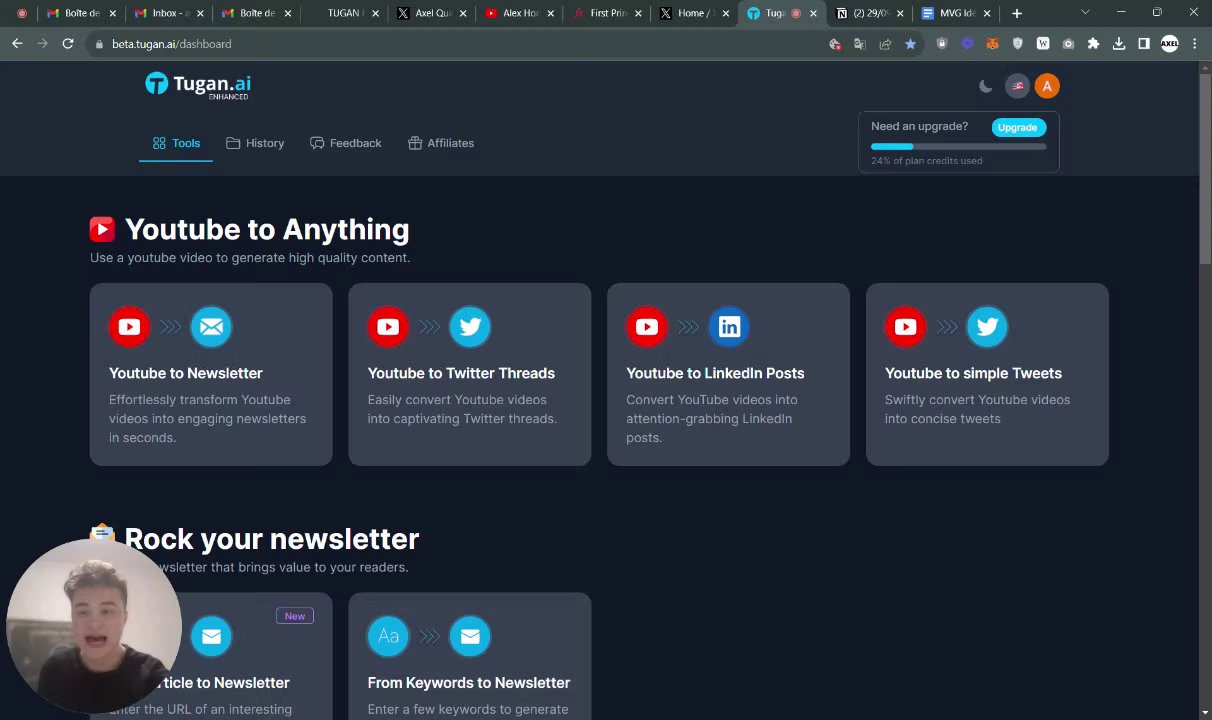1212x720 pixels.
Task: View site information lock icon
Action: tap(99, 44)
